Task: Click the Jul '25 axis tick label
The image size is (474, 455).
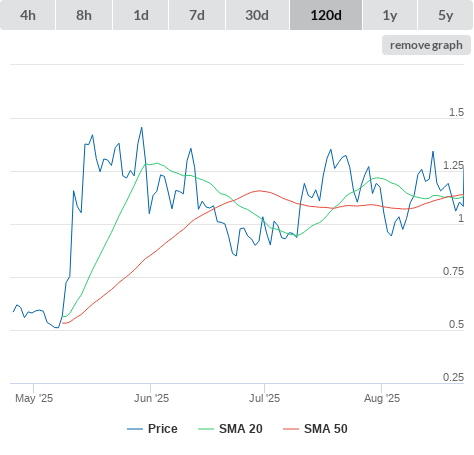Action: [x=265, y=398]
